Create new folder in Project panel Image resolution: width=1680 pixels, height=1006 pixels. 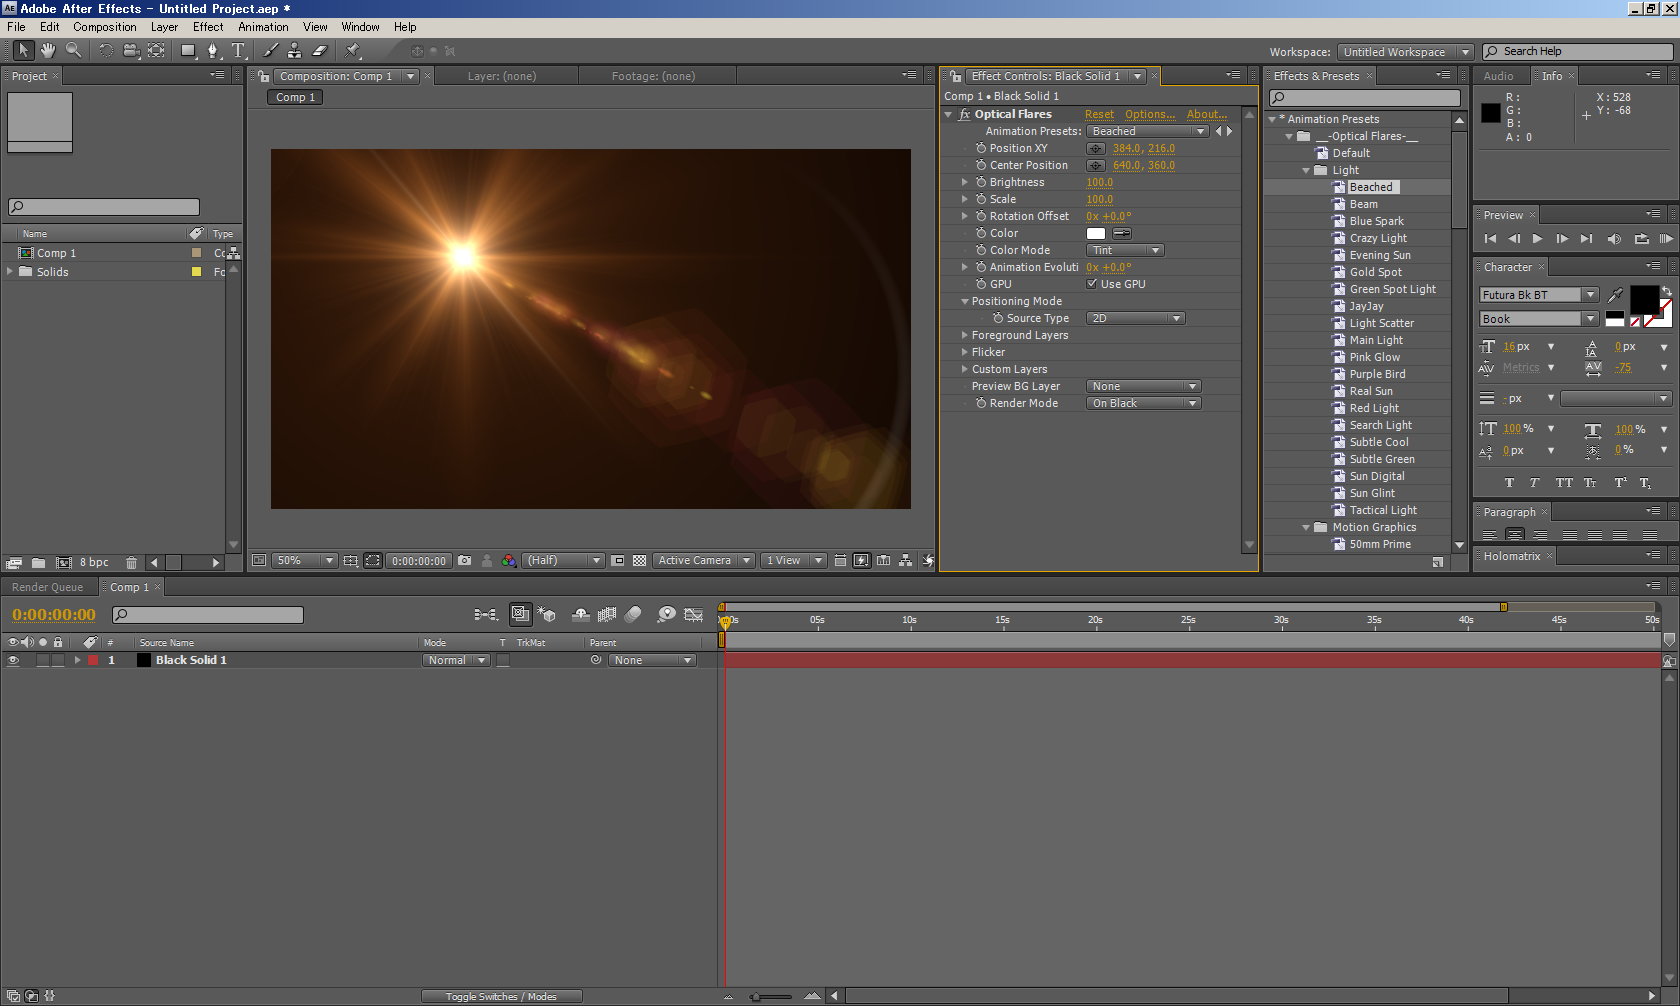click(38, 563)
